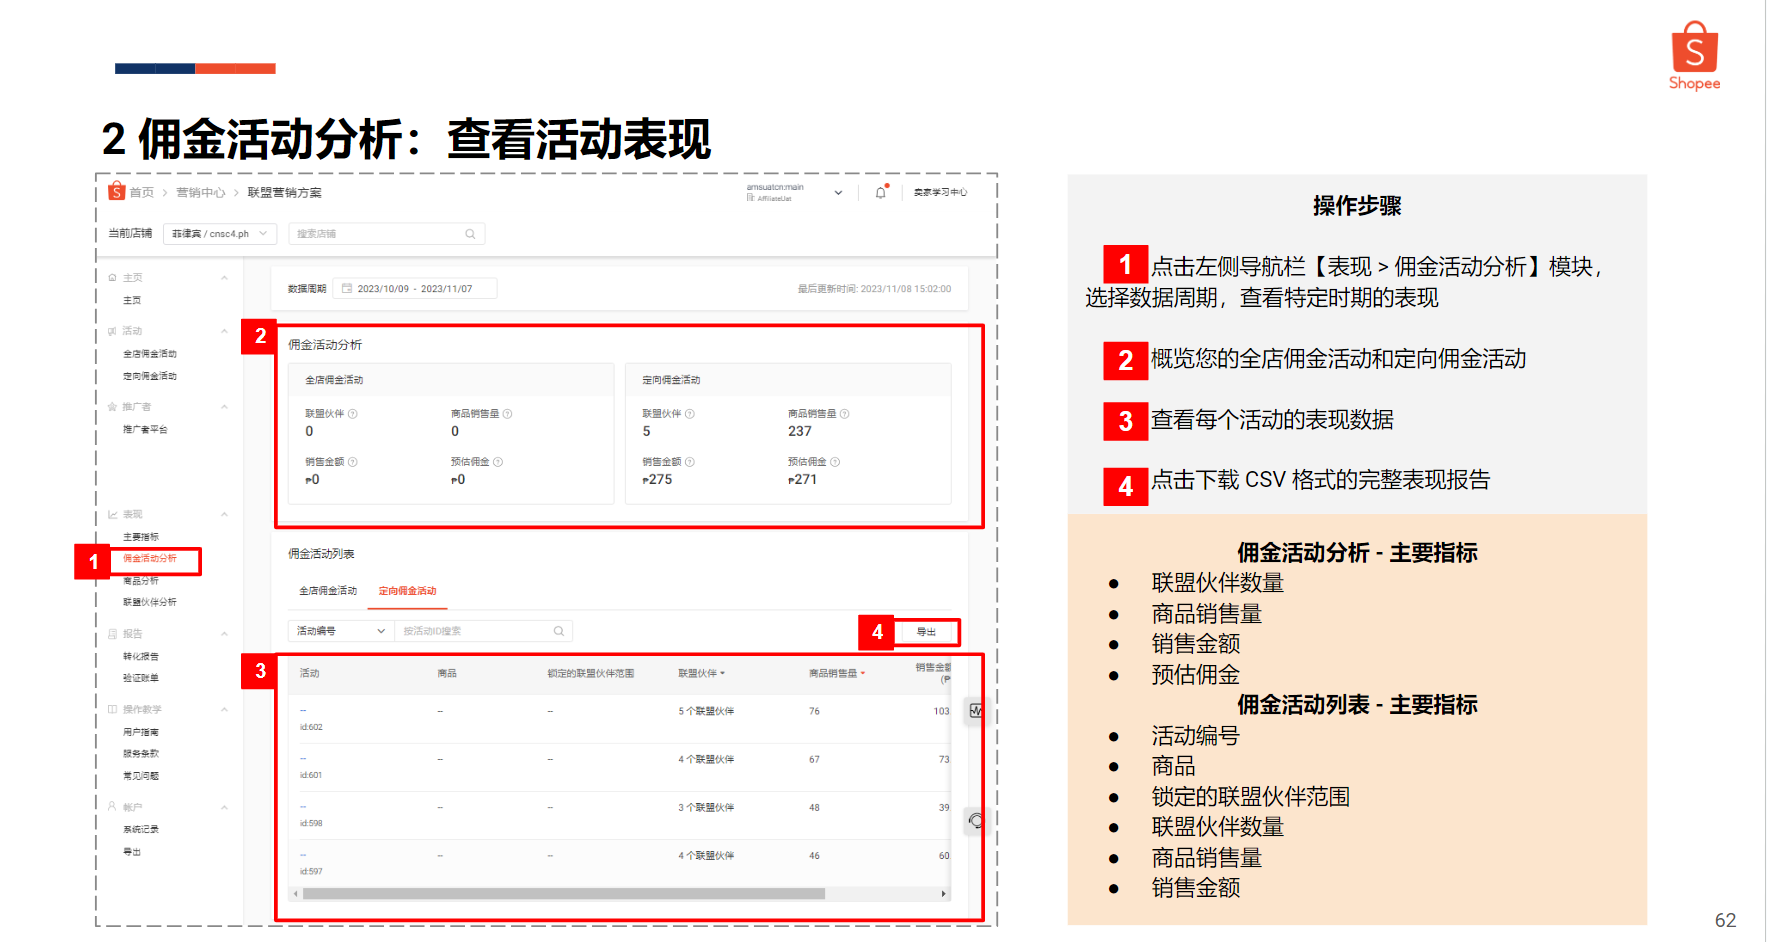Image resolution: width=1767 pixels, height=942 pixels.
Task: Open the 活动编号 search type dropdown
Action: (340, 631)
